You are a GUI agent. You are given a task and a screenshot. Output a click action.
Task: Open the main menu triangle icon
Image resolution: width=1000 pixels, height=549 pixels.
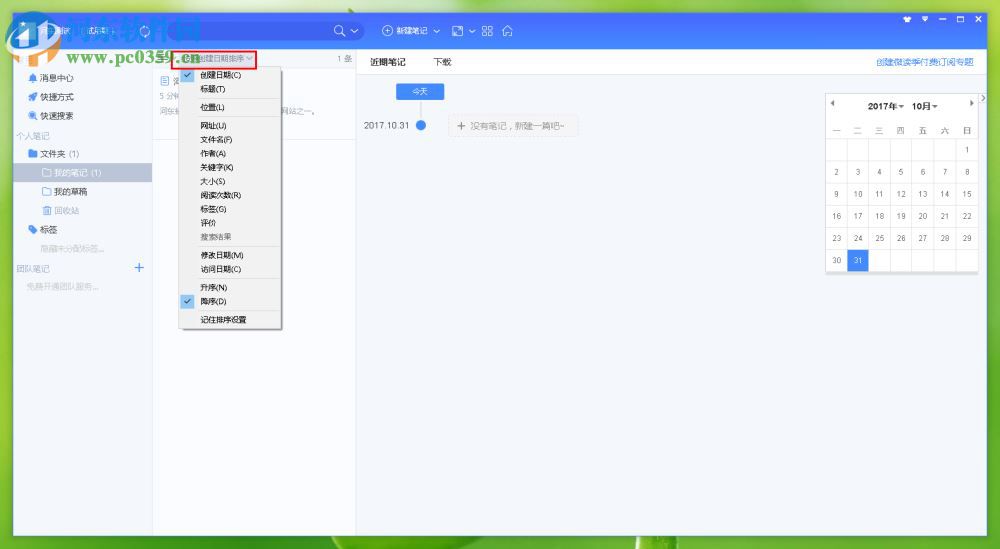pos(925,19)
